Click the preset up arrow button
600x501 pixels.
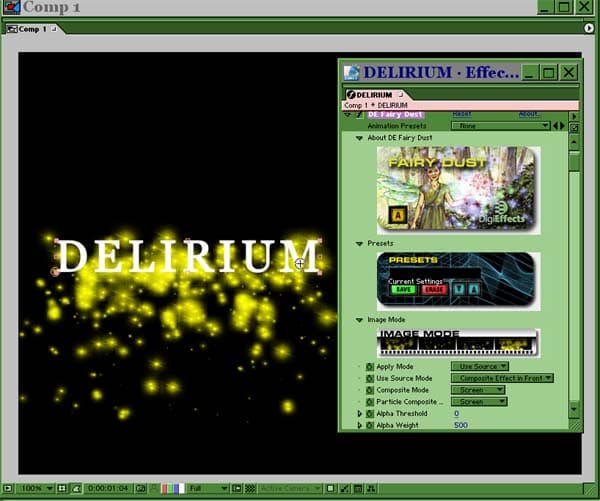point(474,289)
